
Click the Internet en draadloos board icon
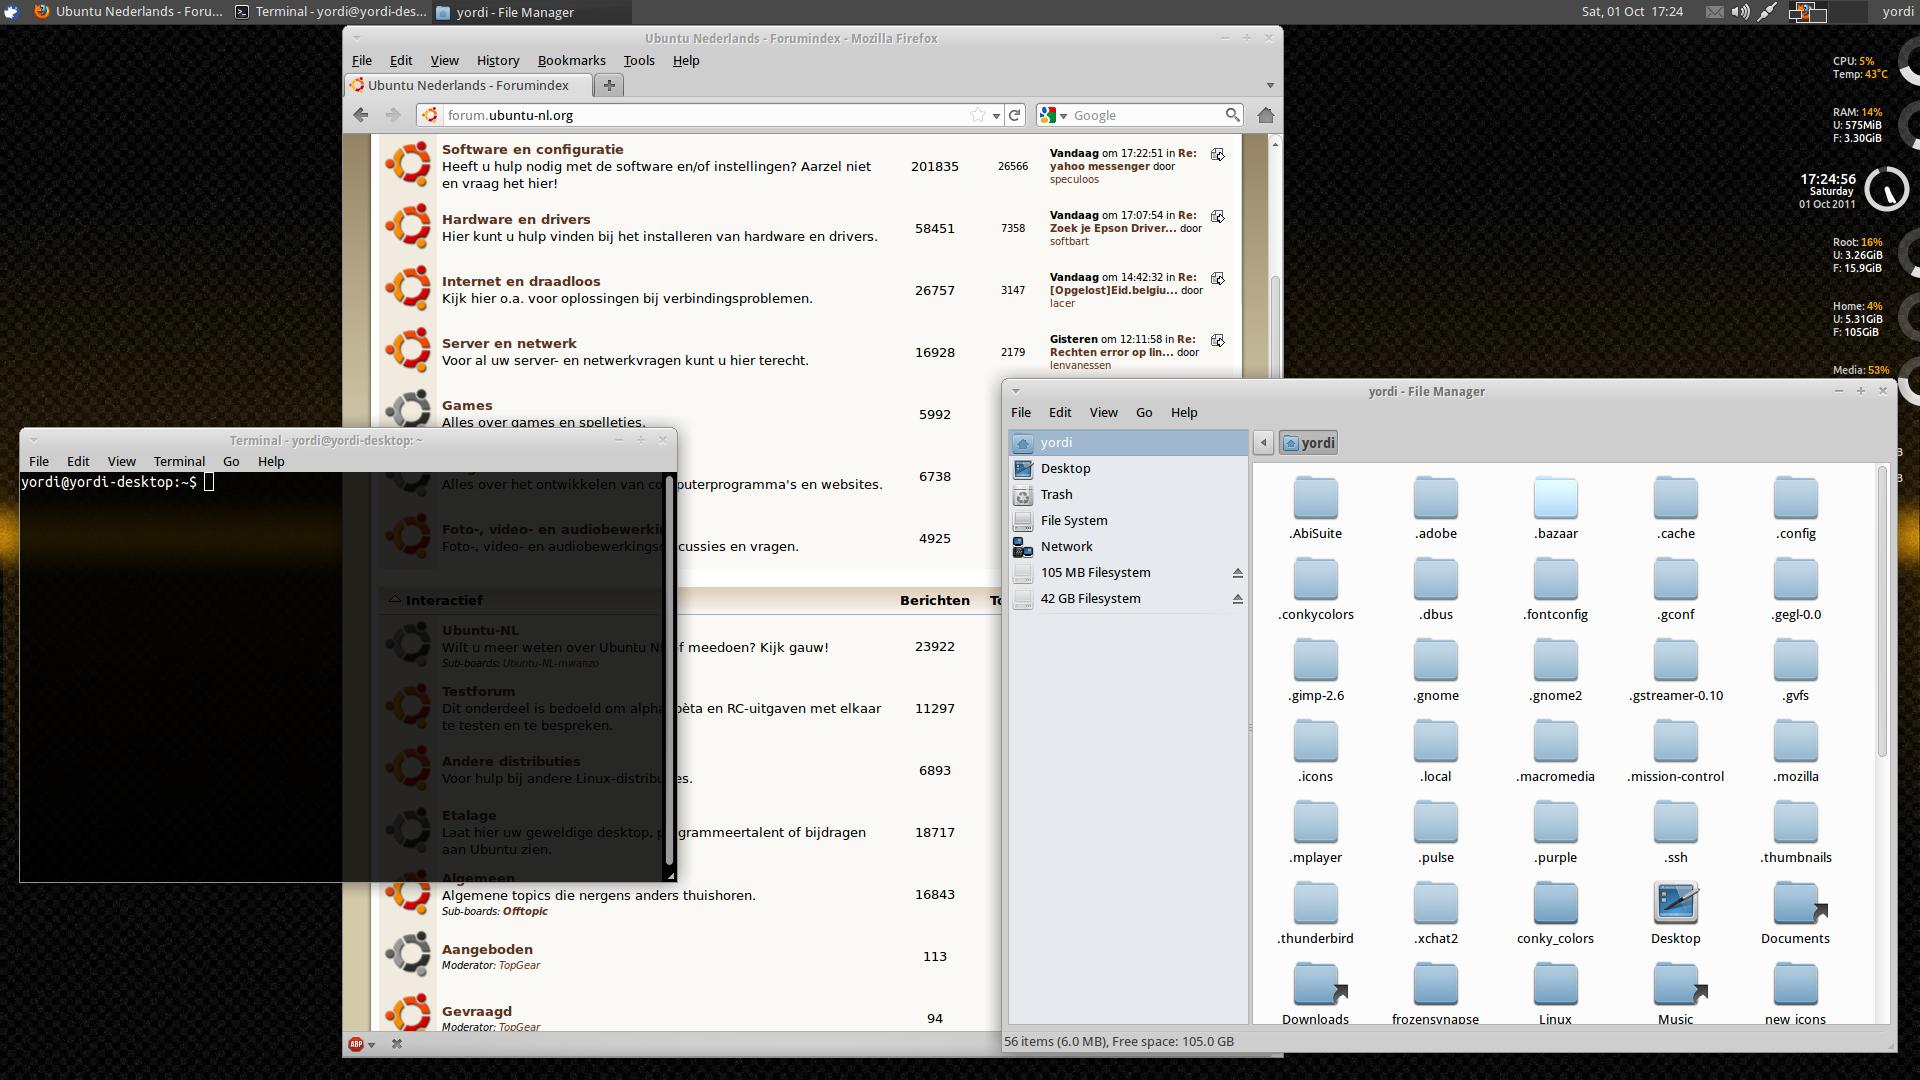click(x=408, y=288)
